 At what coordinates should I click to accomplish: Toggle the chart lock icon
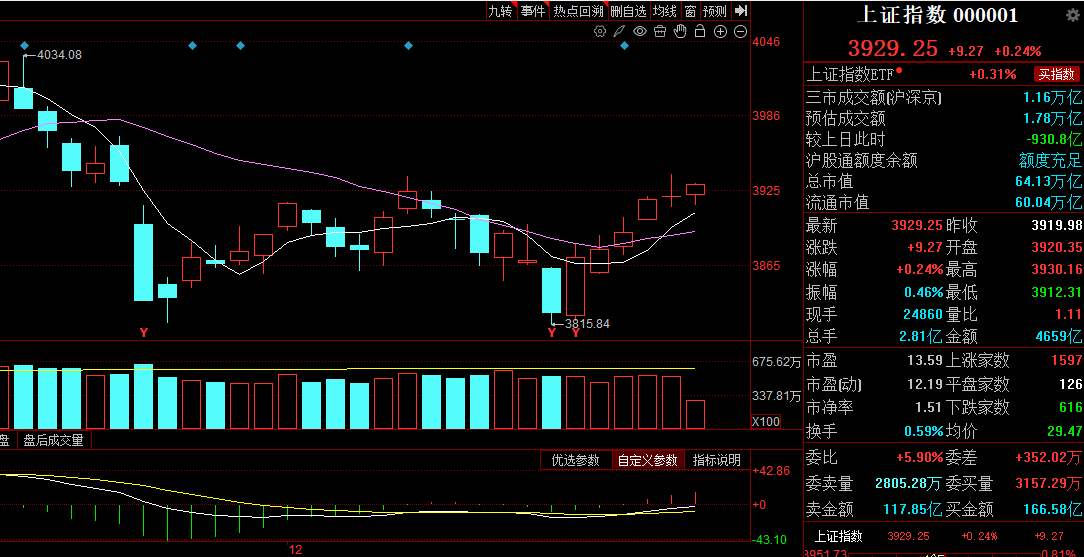700,32
